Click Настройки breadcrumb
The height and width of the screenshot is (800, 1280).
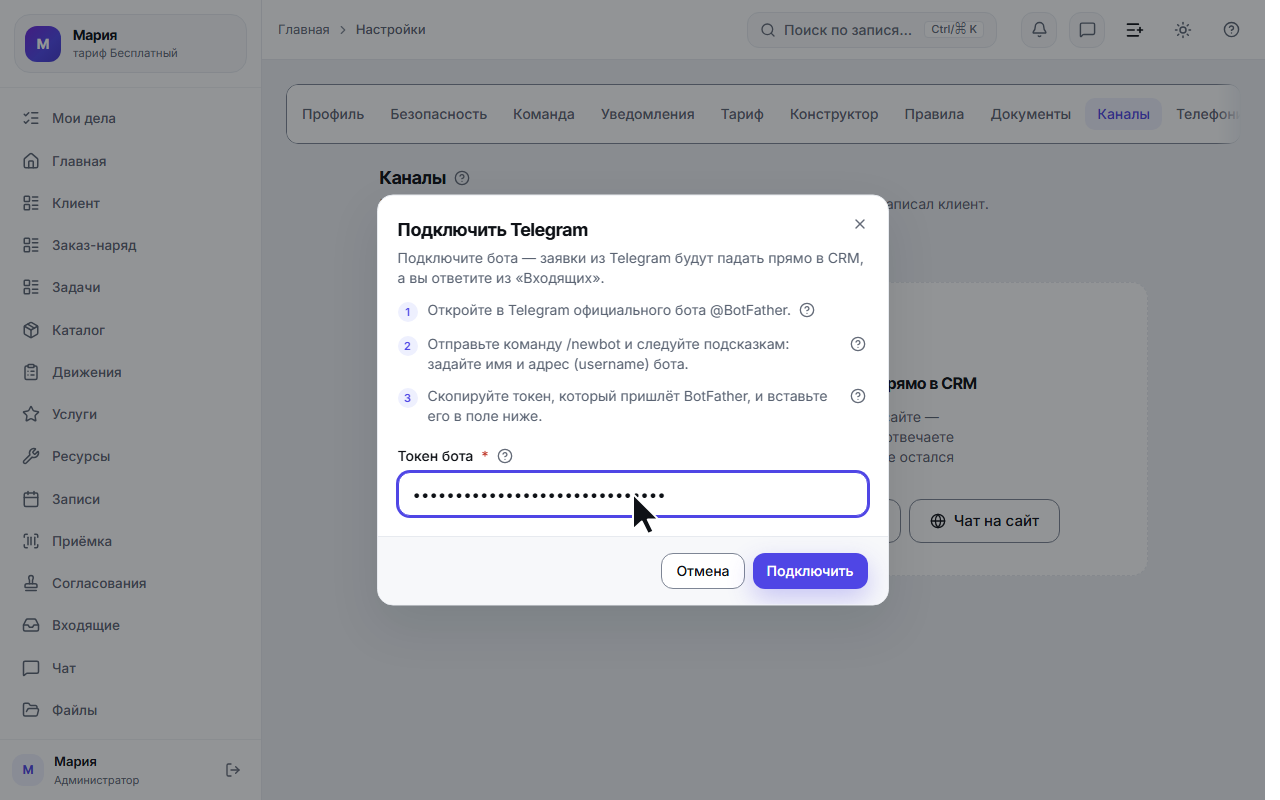[x=391, y=30]
